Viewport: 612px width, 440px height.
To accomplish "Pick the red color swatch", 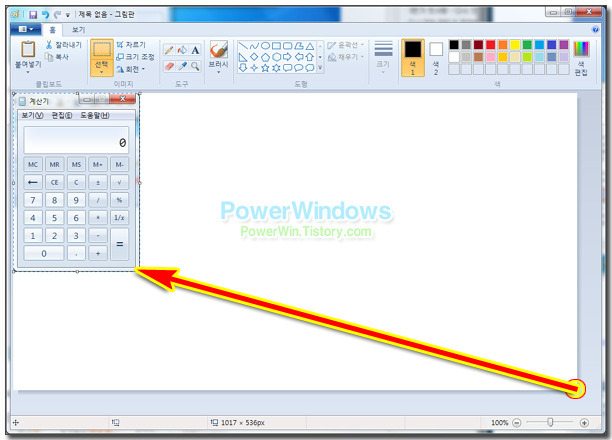I will coord(491,45).
